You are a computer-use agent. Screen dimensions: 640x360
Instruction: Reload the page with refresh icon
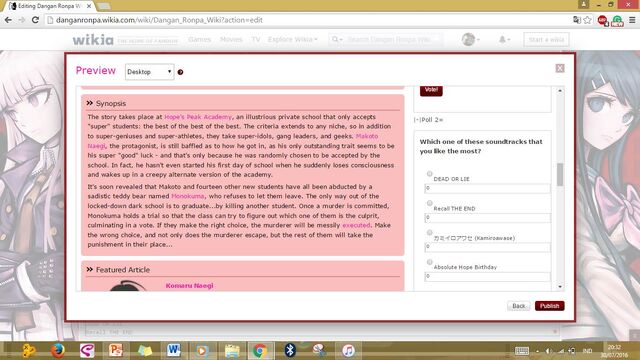[36, 20]
